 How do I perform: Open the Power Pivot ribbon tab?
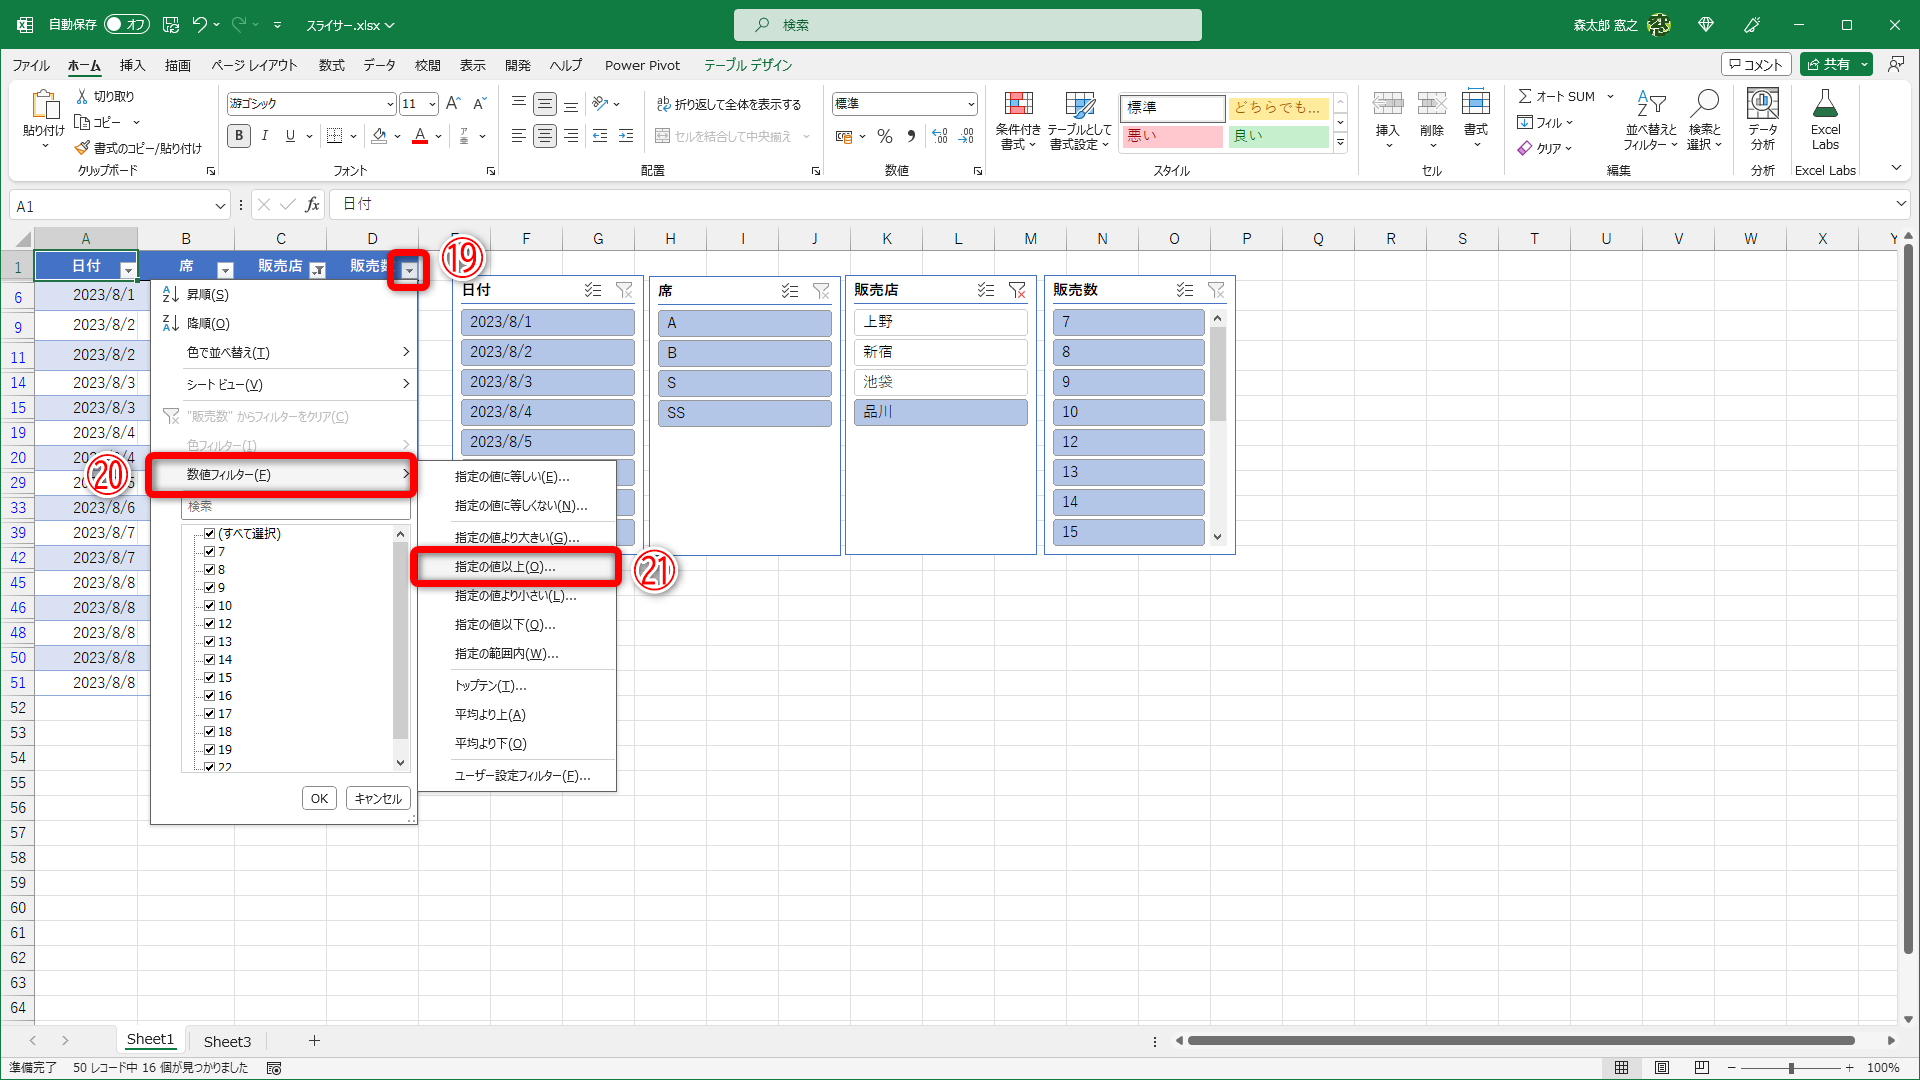642,65
